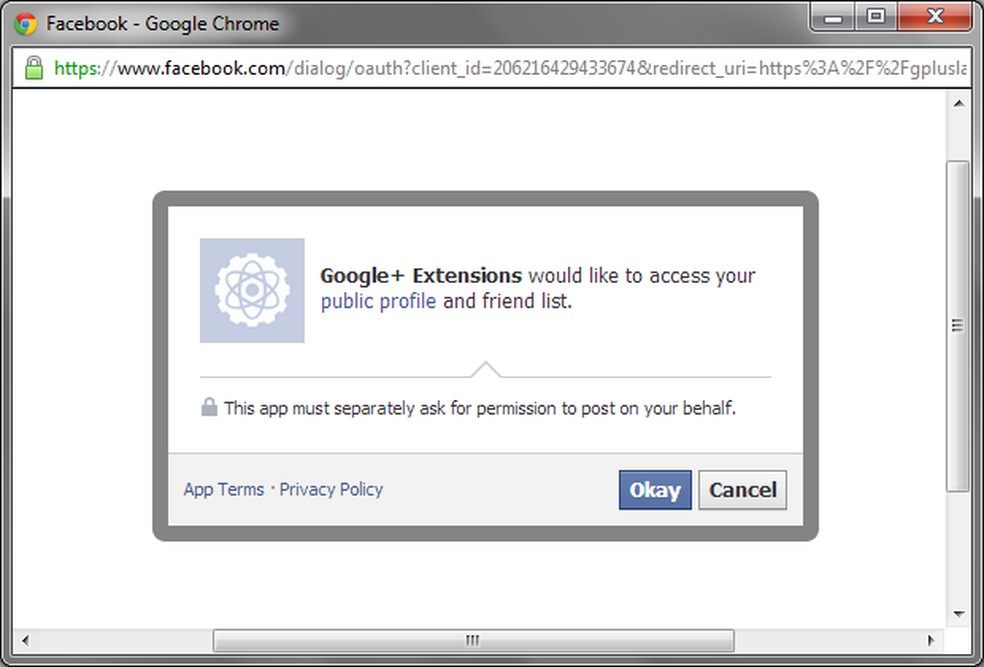This screenshot has height=667, width=984.
Task: Close the Facebook popup window
Action: (x=935, y=17)
